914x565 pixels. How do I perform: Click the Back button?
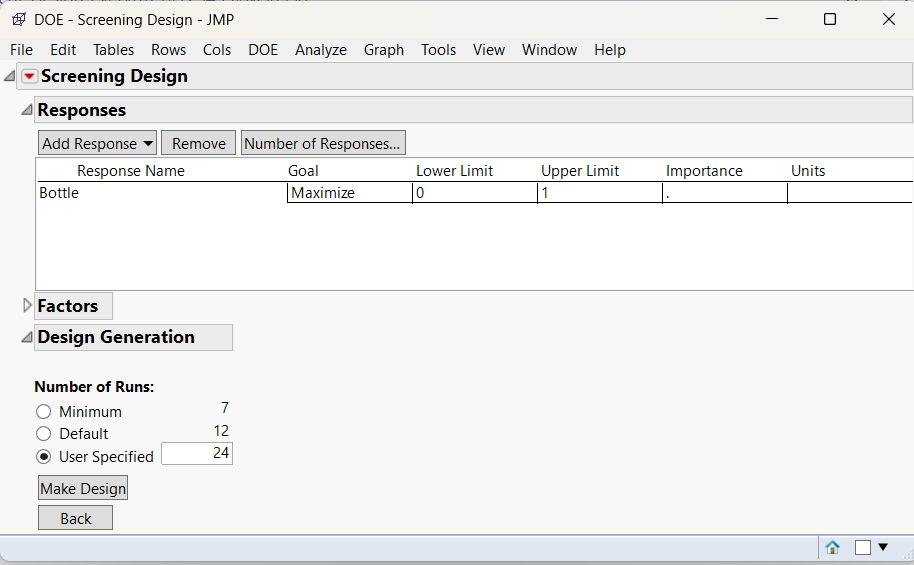(x=75, y=518)
